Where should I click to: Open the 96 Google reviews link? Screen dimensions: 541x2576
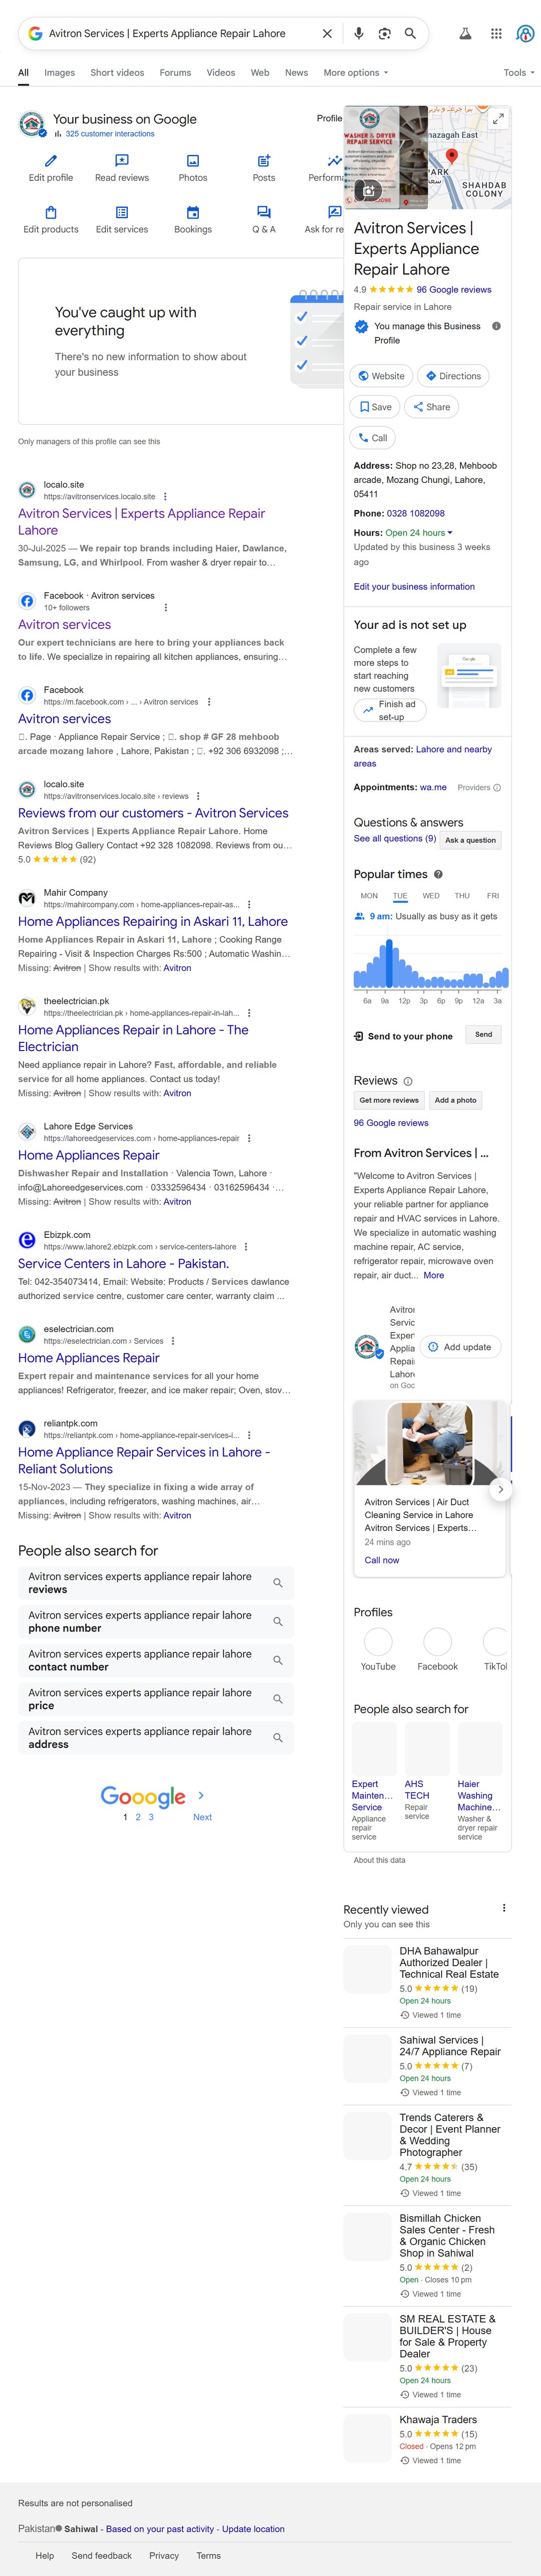click(454, 290)
